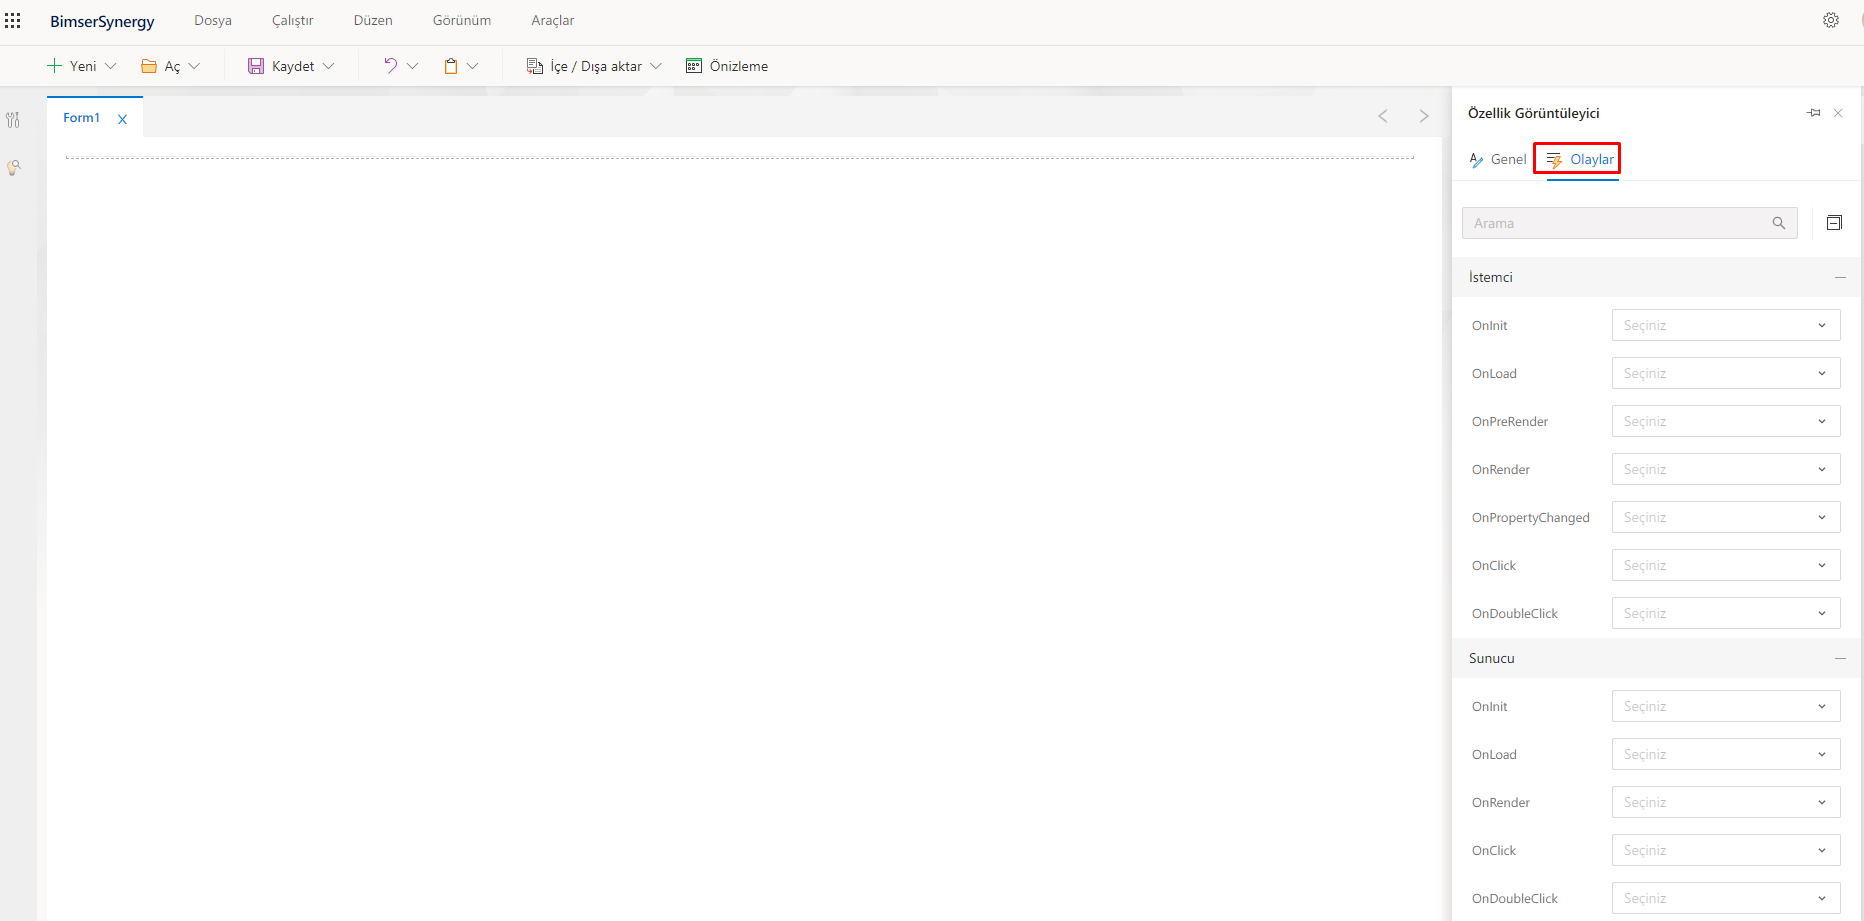Click the Sunucu section heading text
This screenshot has height=921, width=1864.
(x=1492, y=658)
